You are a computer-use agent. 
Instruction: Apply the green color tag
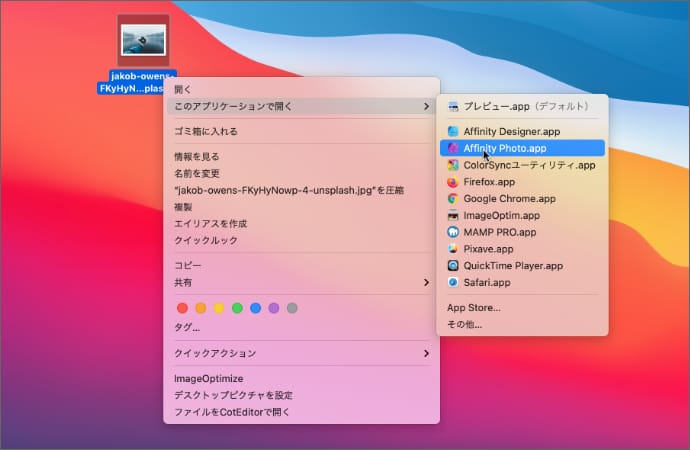tap(237, 308)
